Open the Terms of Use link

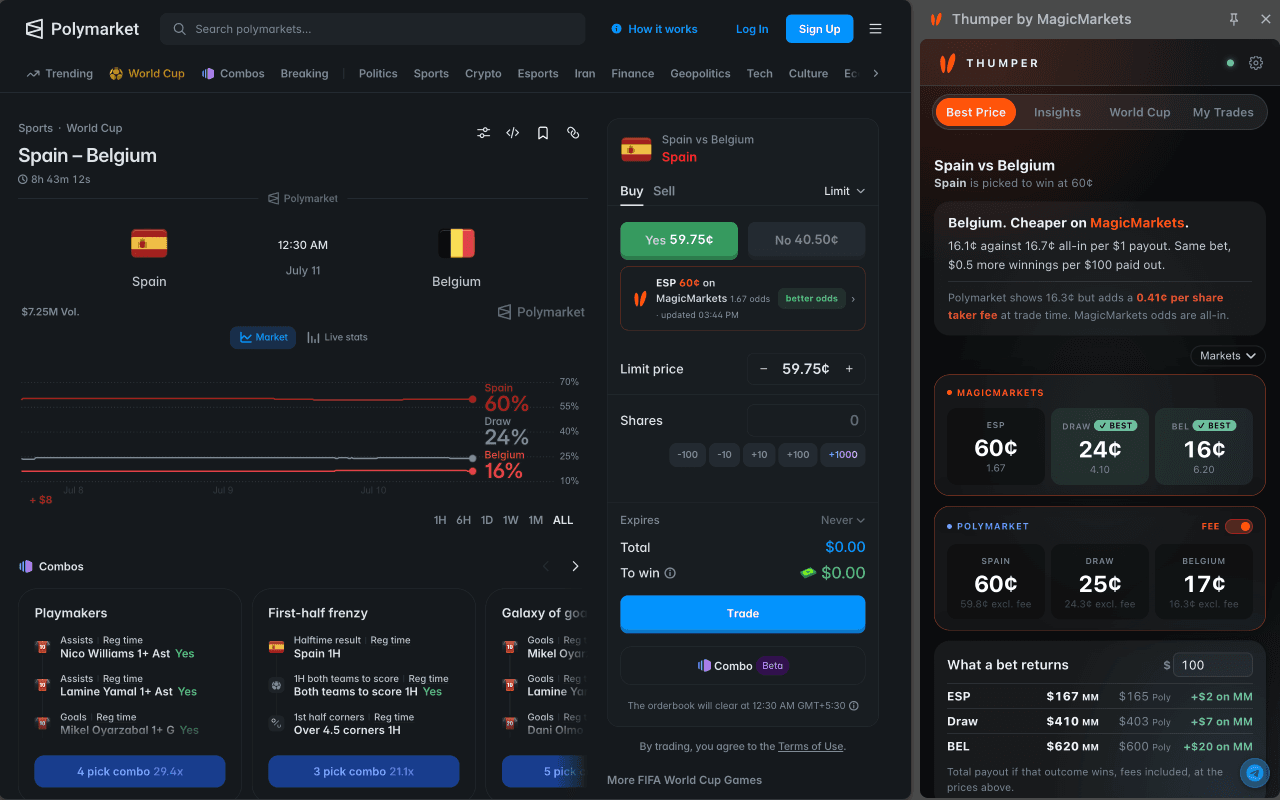tap(811, 746)
